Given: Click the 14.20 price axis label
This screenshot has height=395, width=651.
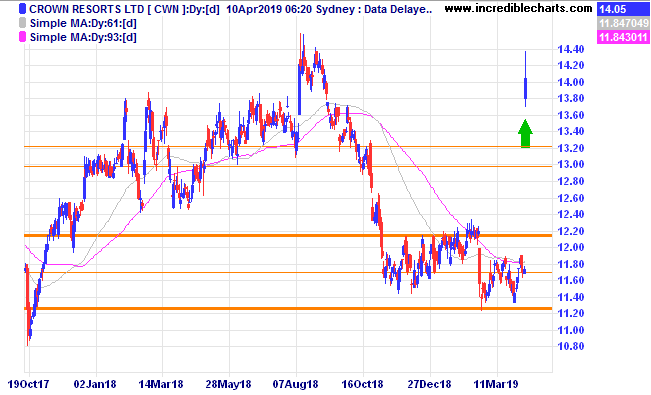Looking at the screenshot, I should pyautogui.click(x=570, y=65).
